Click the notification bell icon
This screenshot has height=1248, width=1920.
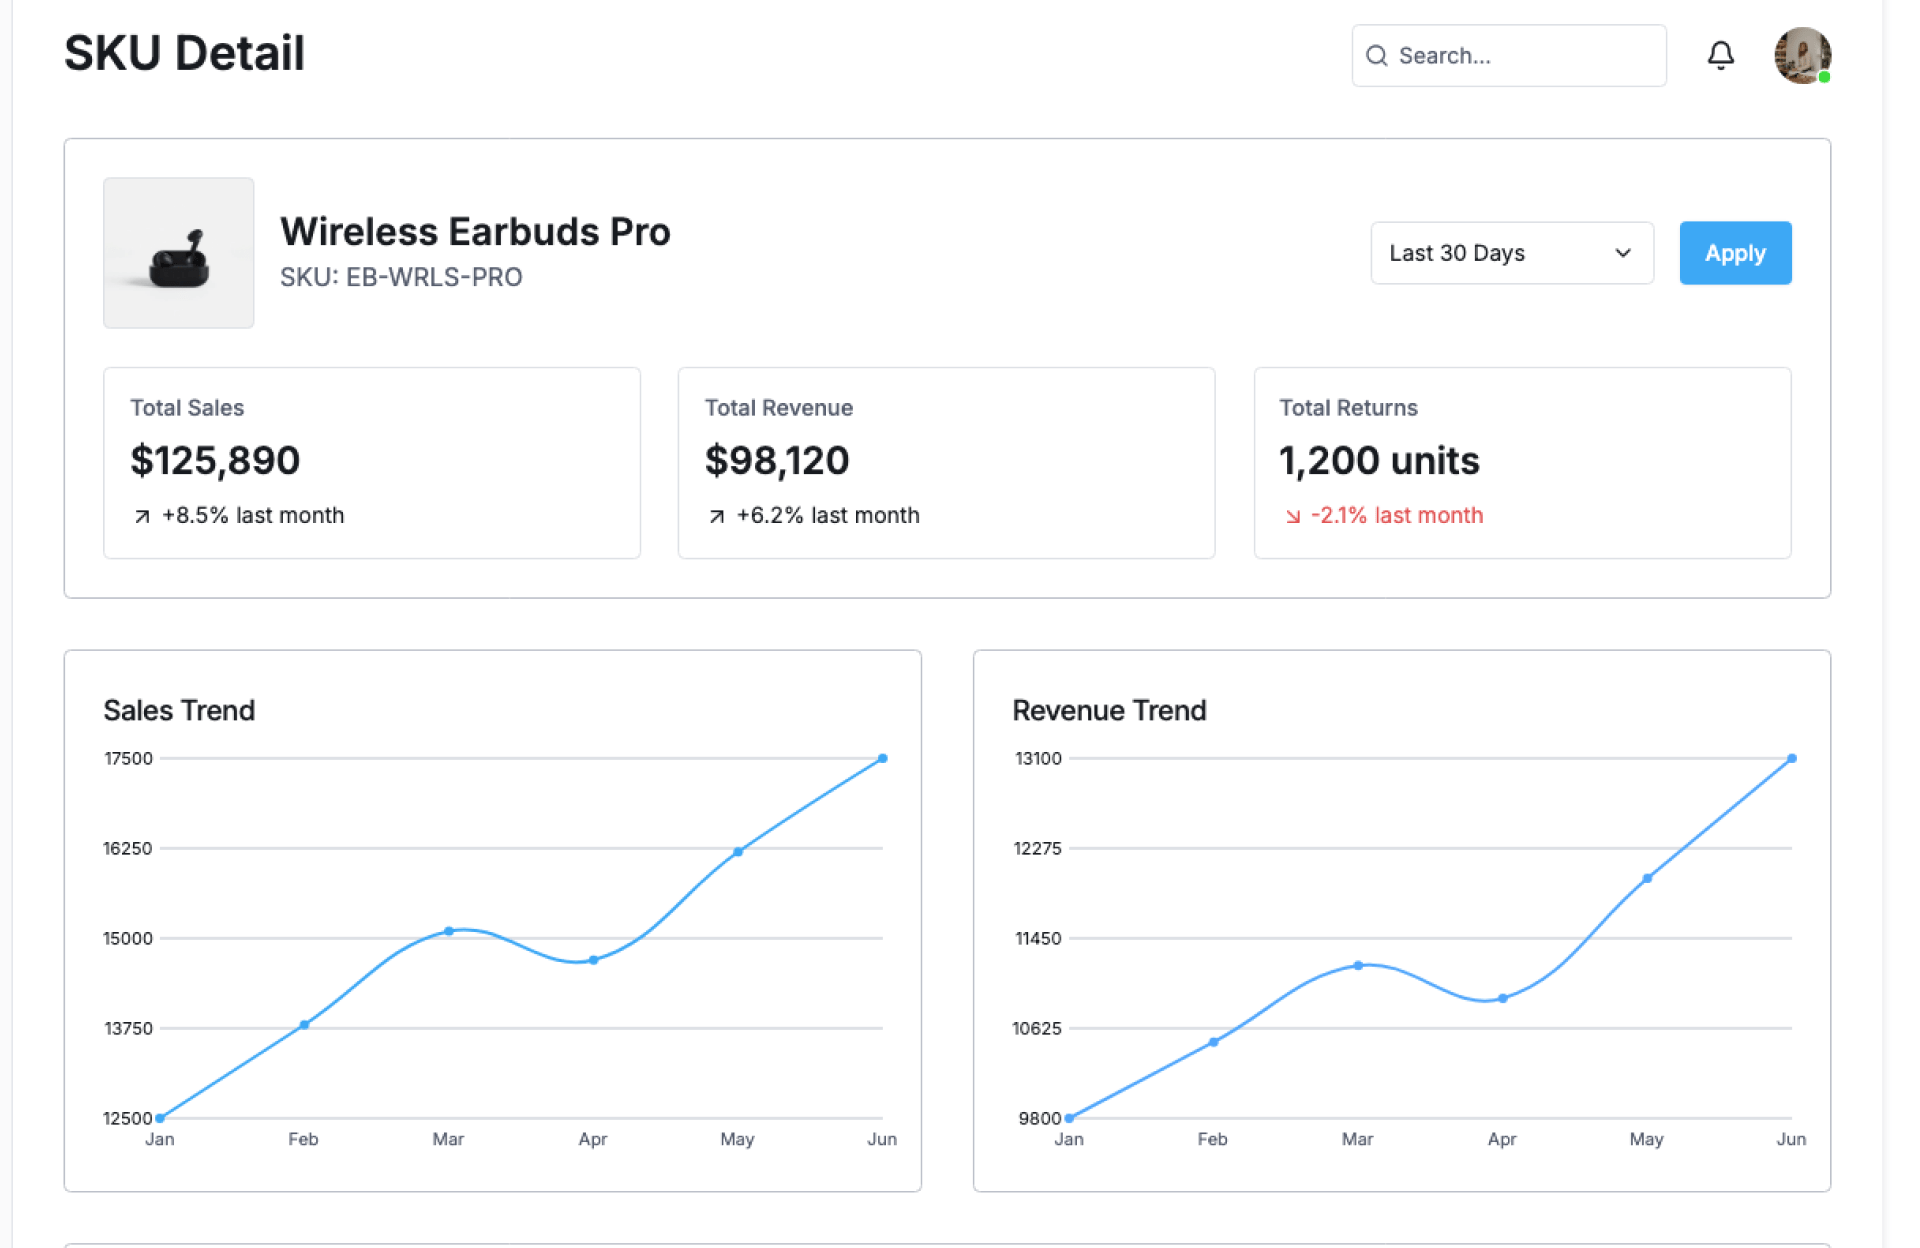[1720, 55]
